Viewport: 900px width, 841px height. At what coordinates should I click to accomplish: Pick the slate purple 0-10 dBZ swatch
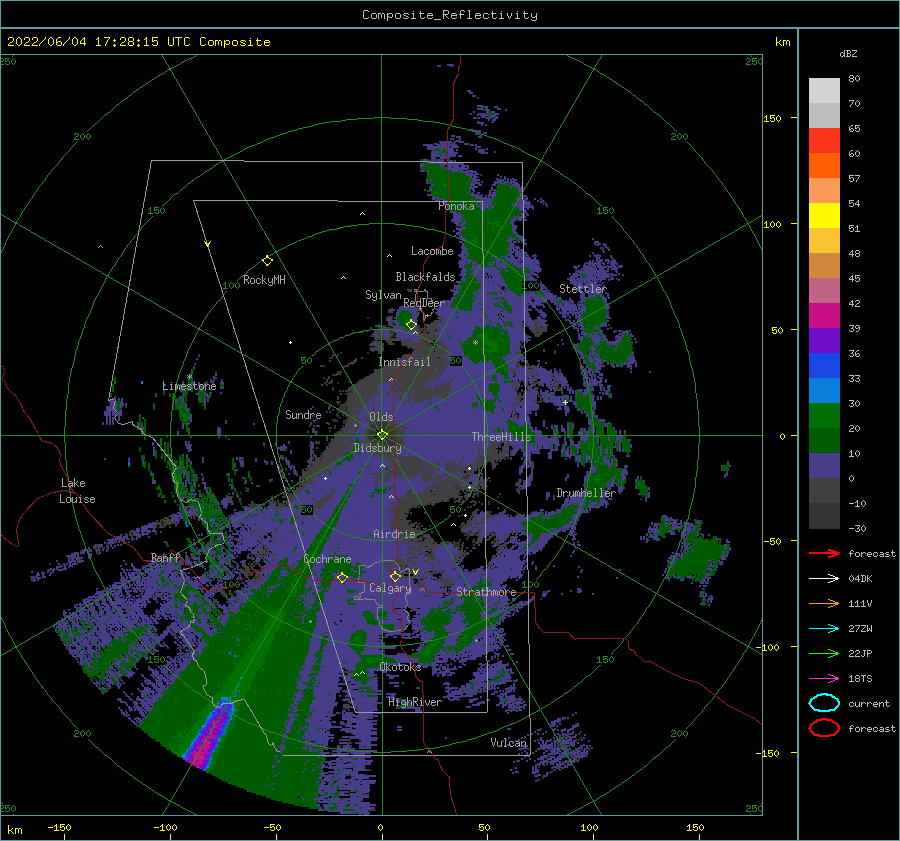[824, 465]
